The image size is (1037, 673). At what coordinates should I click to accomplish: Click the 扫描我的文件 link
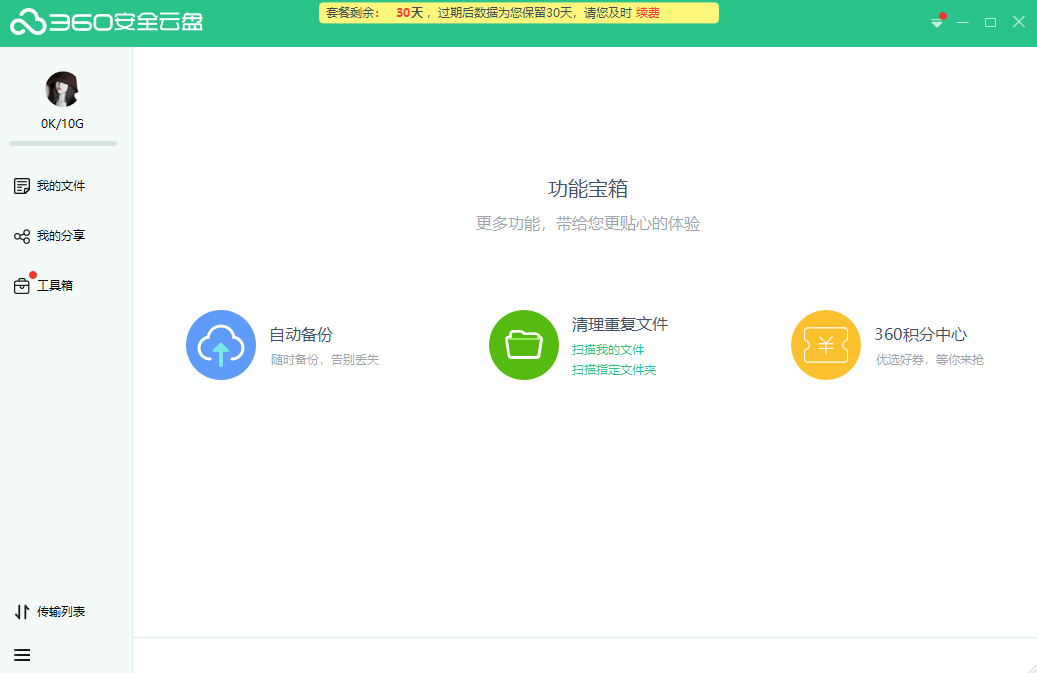(x=608, y=350)
